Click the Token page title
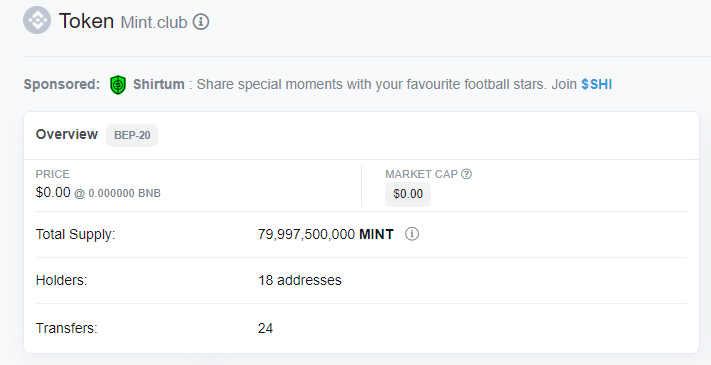Image resolution: width=711 pixels, height=365 pixels. (86, 21)
